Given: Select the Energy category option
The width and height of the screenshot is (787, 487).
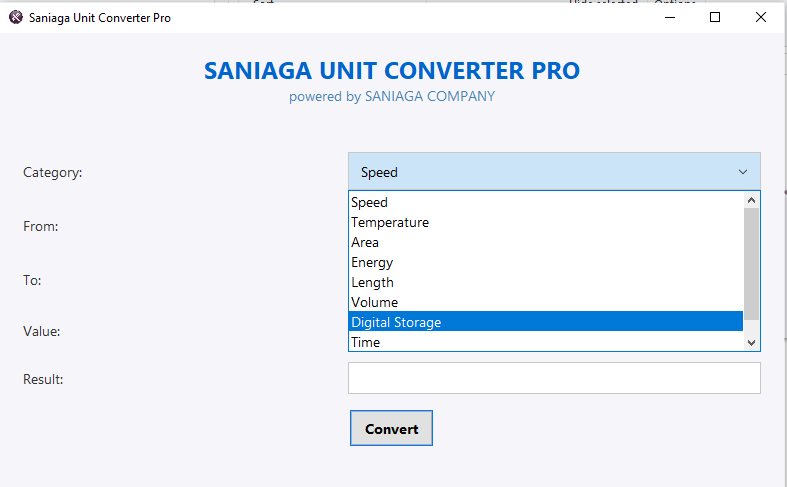Looking at the screenshot, I should tap(546, 263).
